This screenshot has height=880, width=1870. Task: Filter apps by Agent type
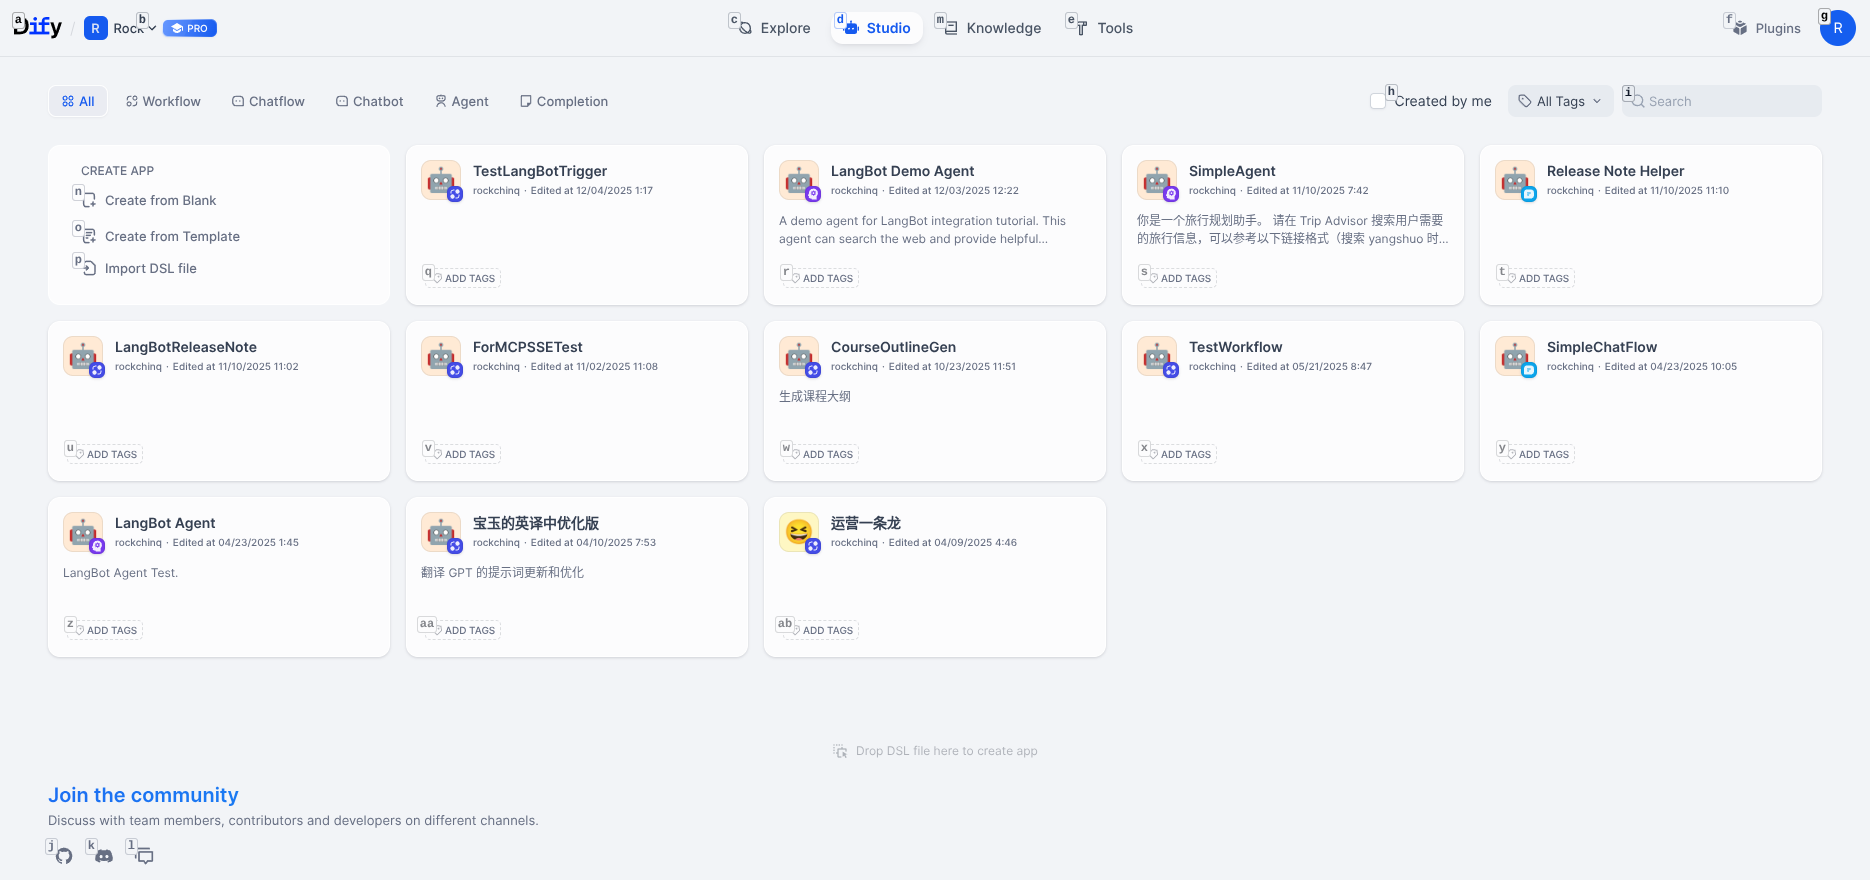462,101
